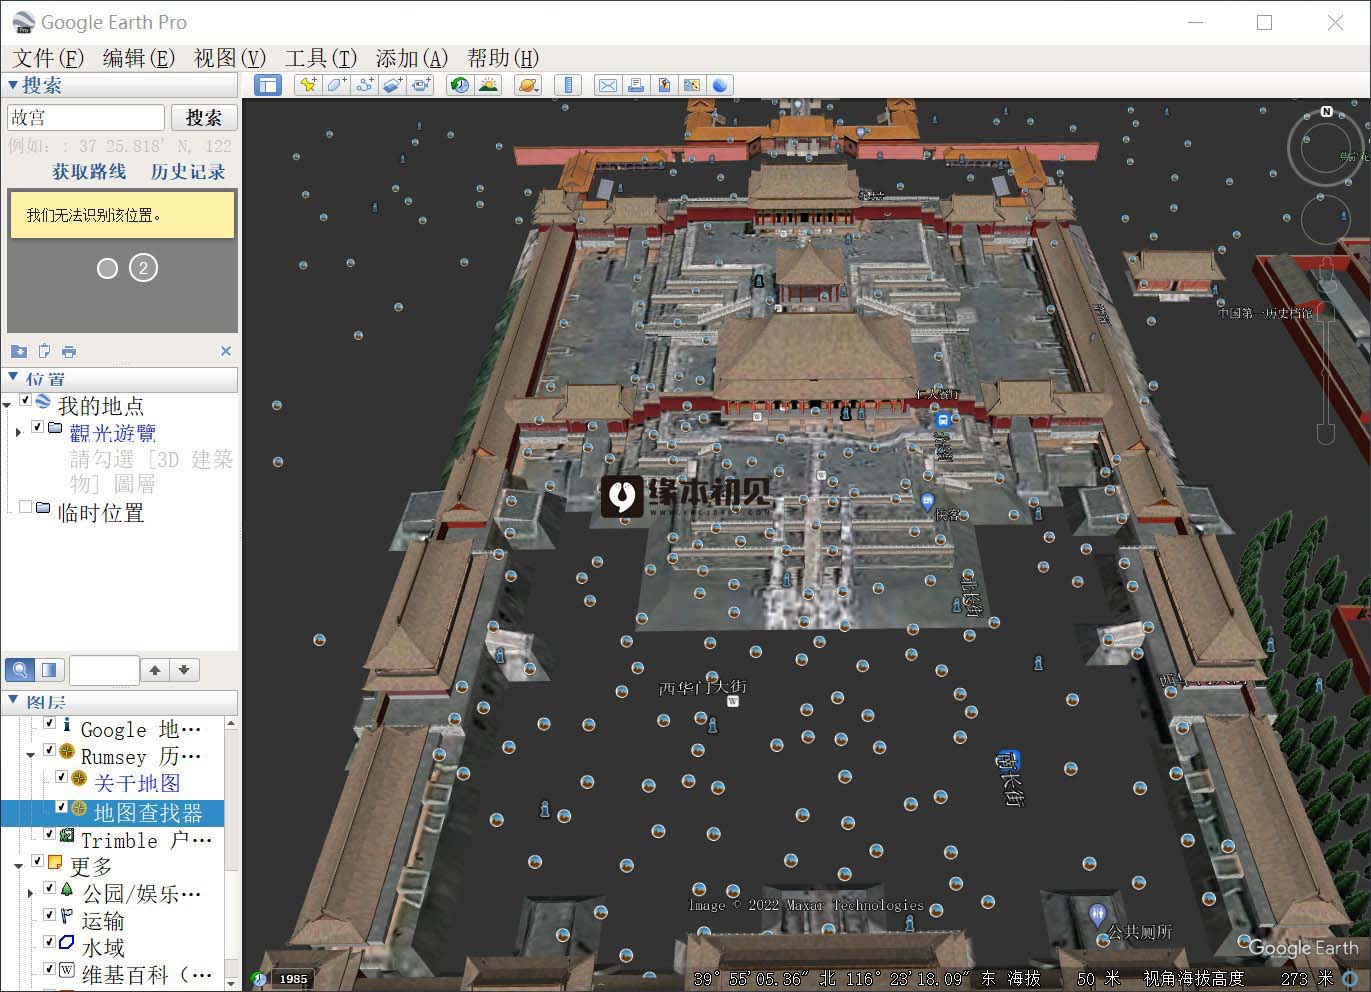The image size is (1371, 992).
Task: Collapse the 我的地点 tree node
Action: 8,405
